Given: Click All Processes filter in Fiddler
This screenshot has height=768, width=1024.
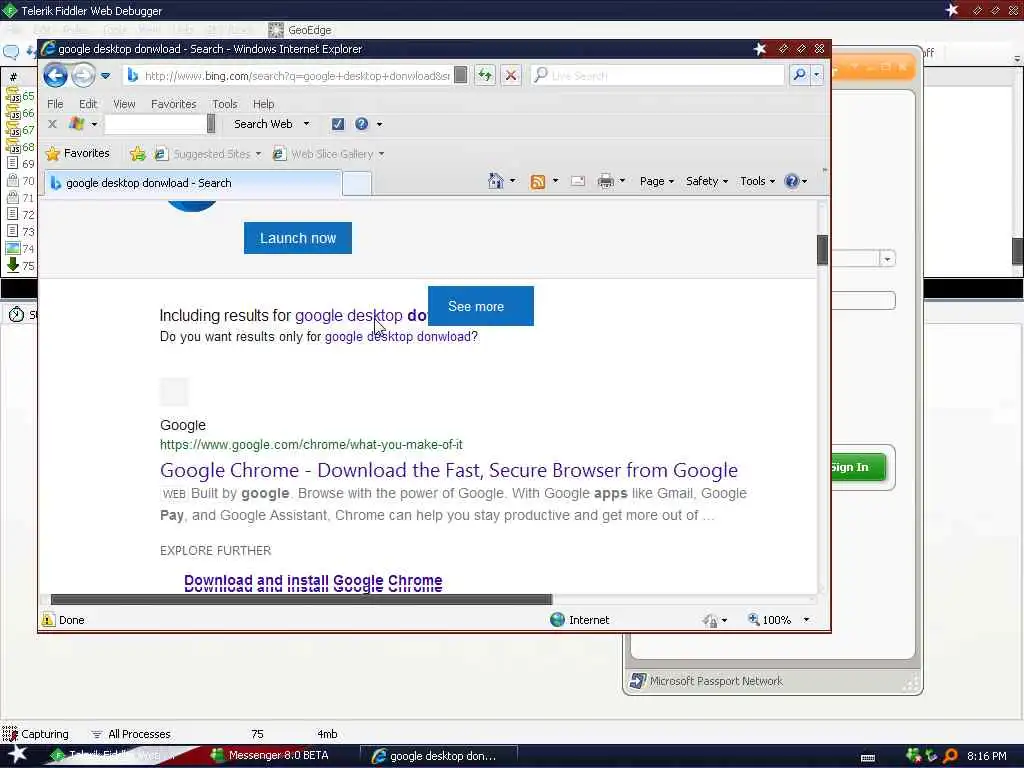Looking at the screenshot, I should point(131,734).
